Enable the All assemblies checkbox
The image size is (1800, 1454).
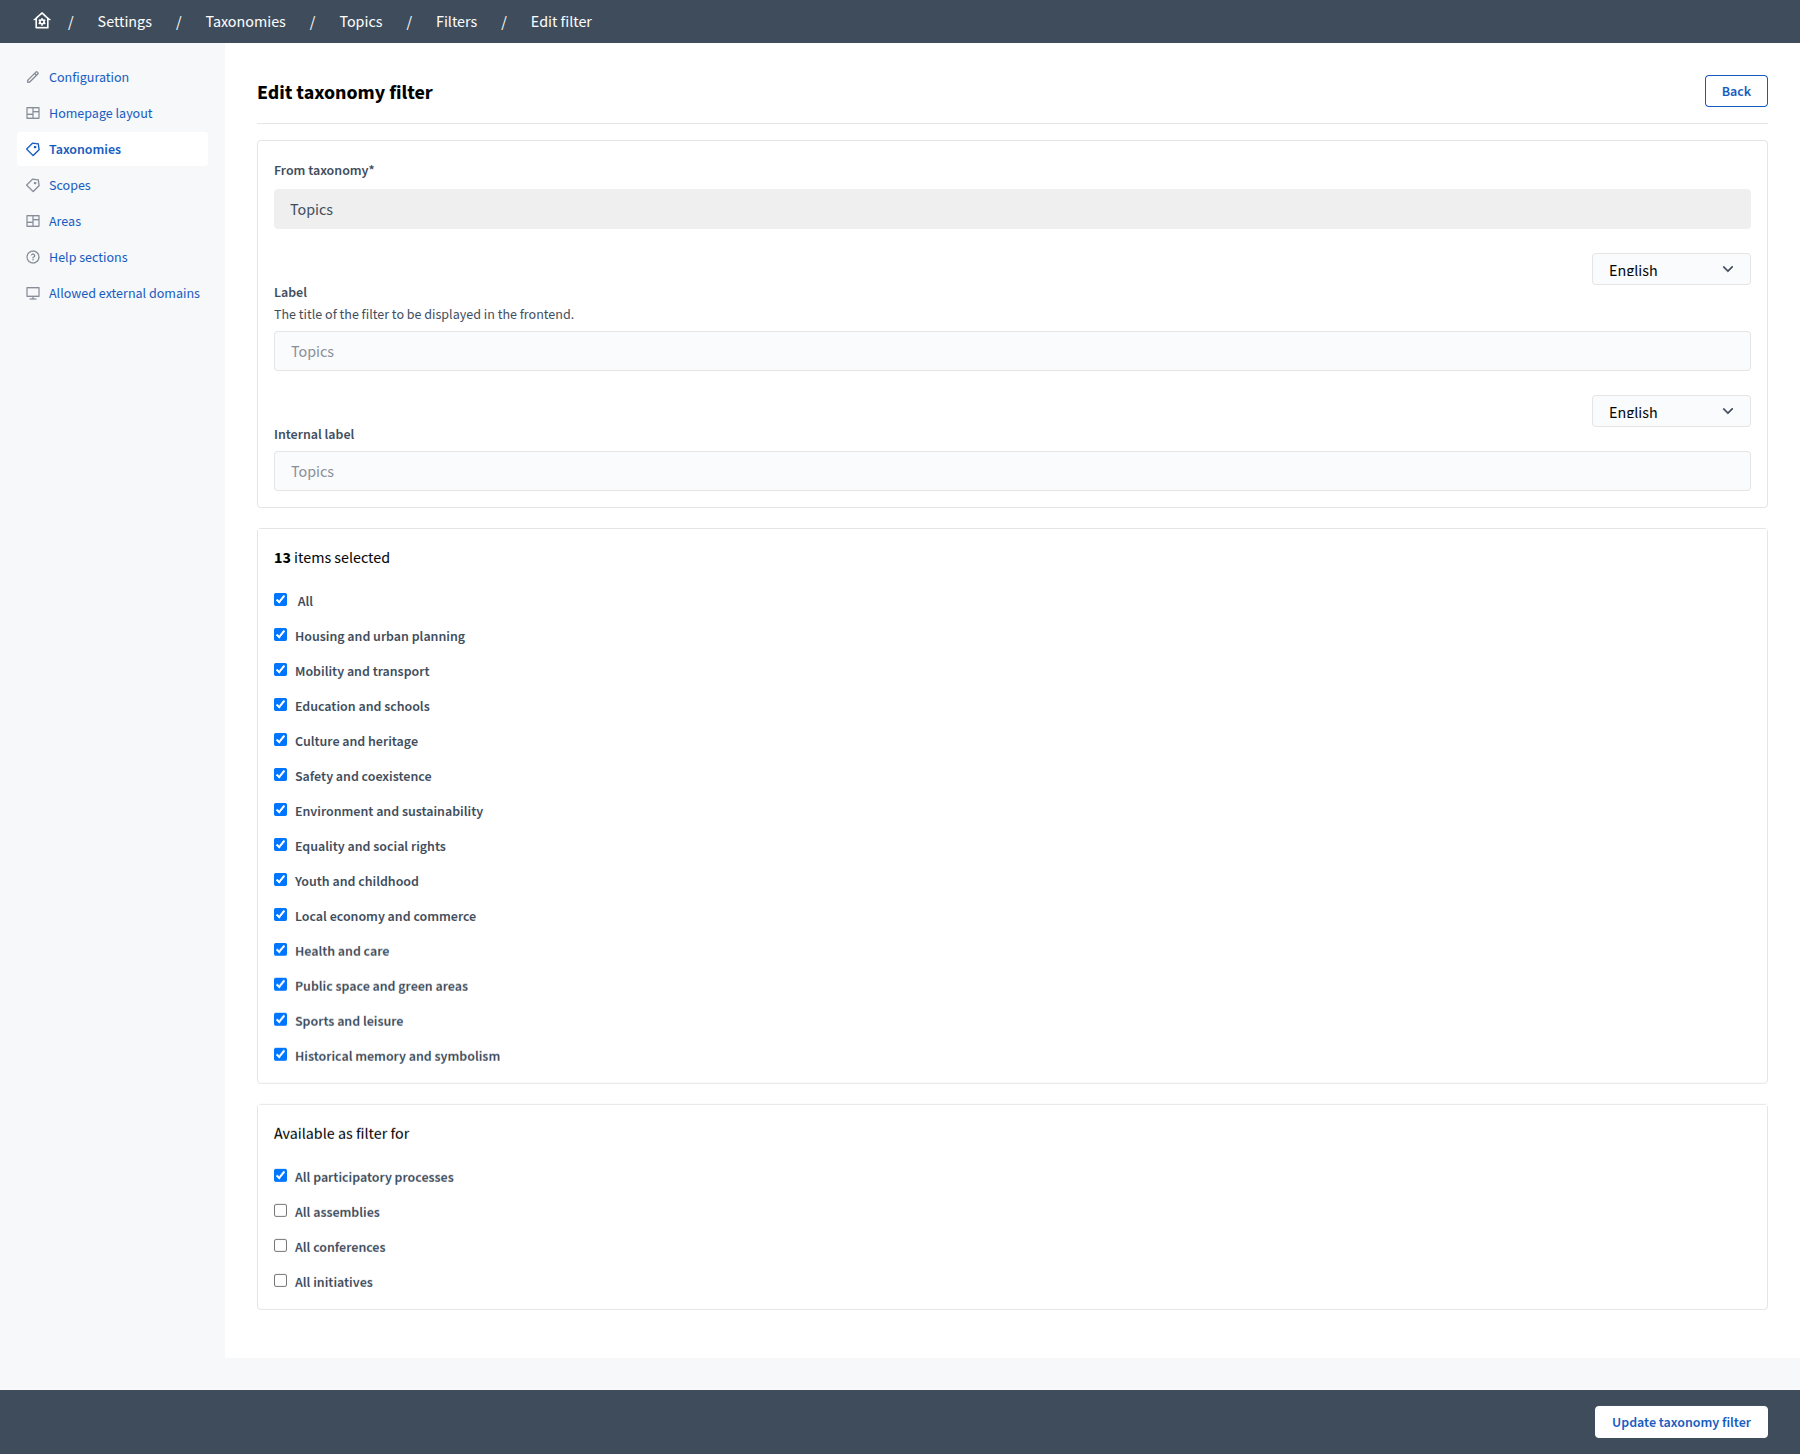coord(281,1210)
